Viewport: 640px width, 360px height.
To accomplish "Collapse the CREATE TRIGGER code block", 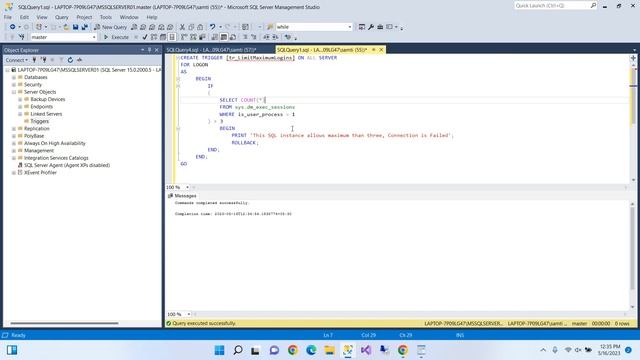I will point(178,58).
